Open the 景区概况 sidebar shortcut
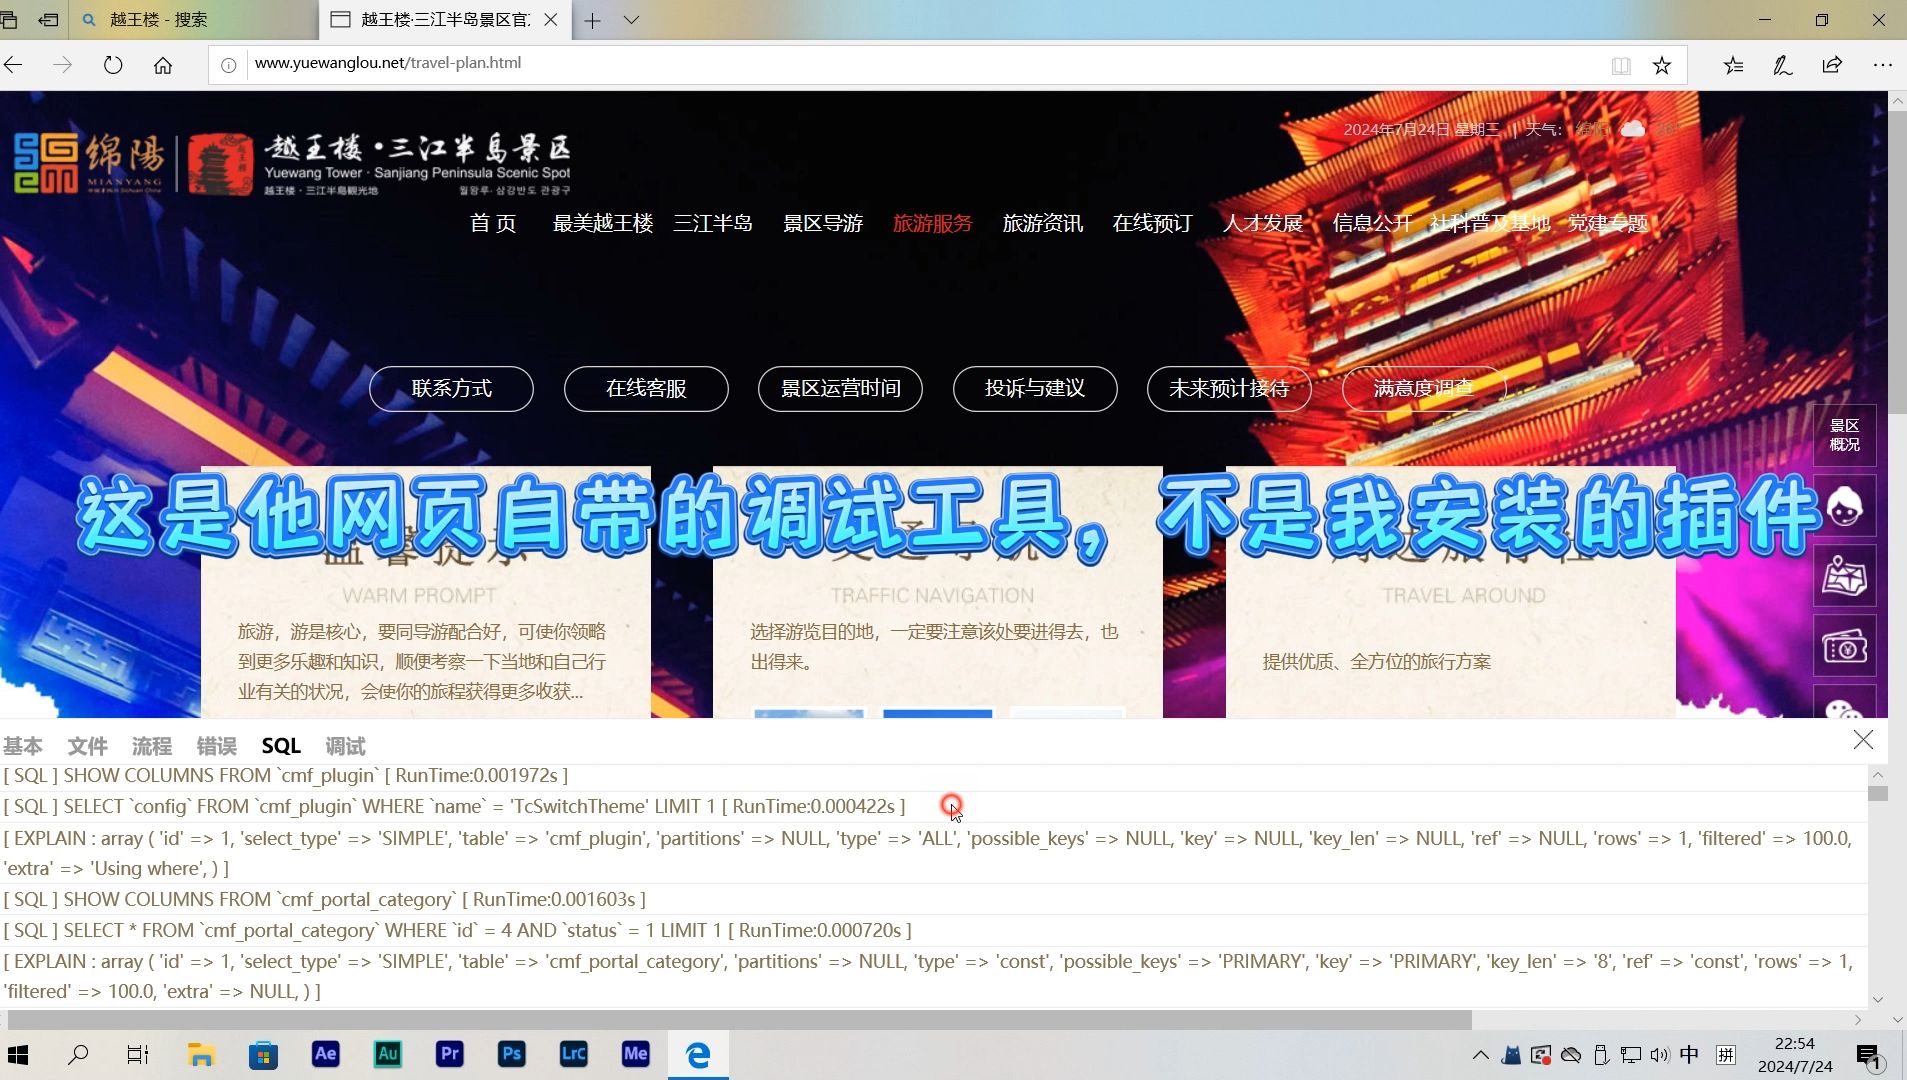This screenshot has width=1907, height=1080. 1845,435
